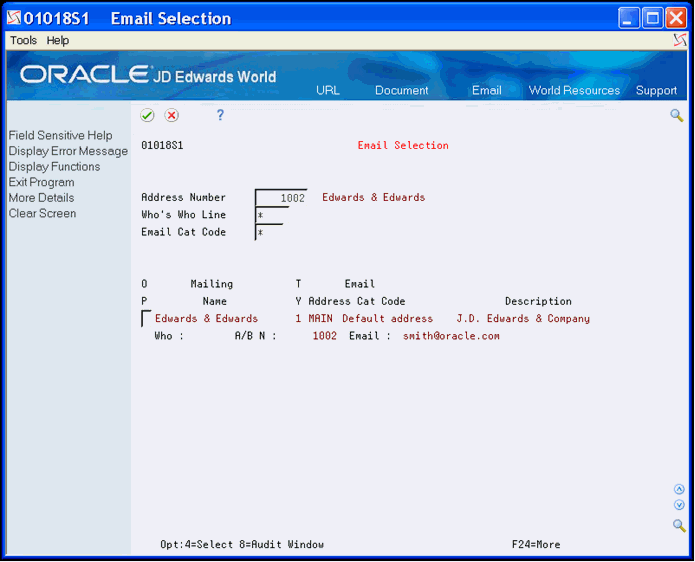Click J.D. Edwards & Company description
695x562 pixels.
coord(523,319)
